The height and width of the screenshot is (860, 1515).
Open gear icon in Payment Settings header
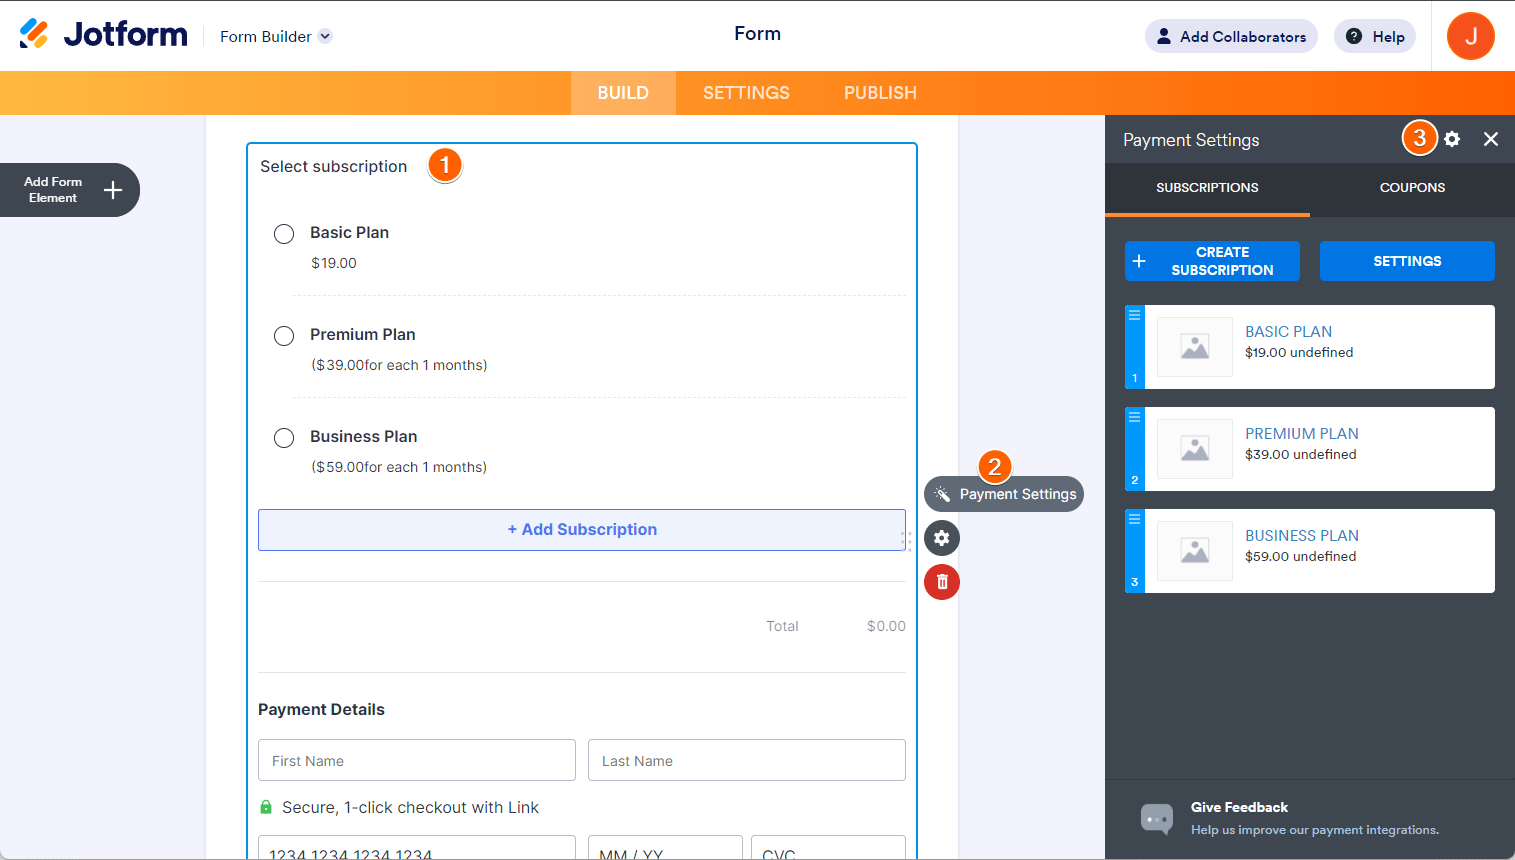pos(1452,139)
